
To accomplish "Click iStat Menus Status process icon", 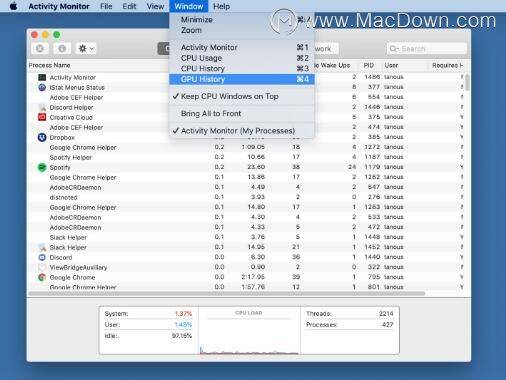I will click(42, 87).
